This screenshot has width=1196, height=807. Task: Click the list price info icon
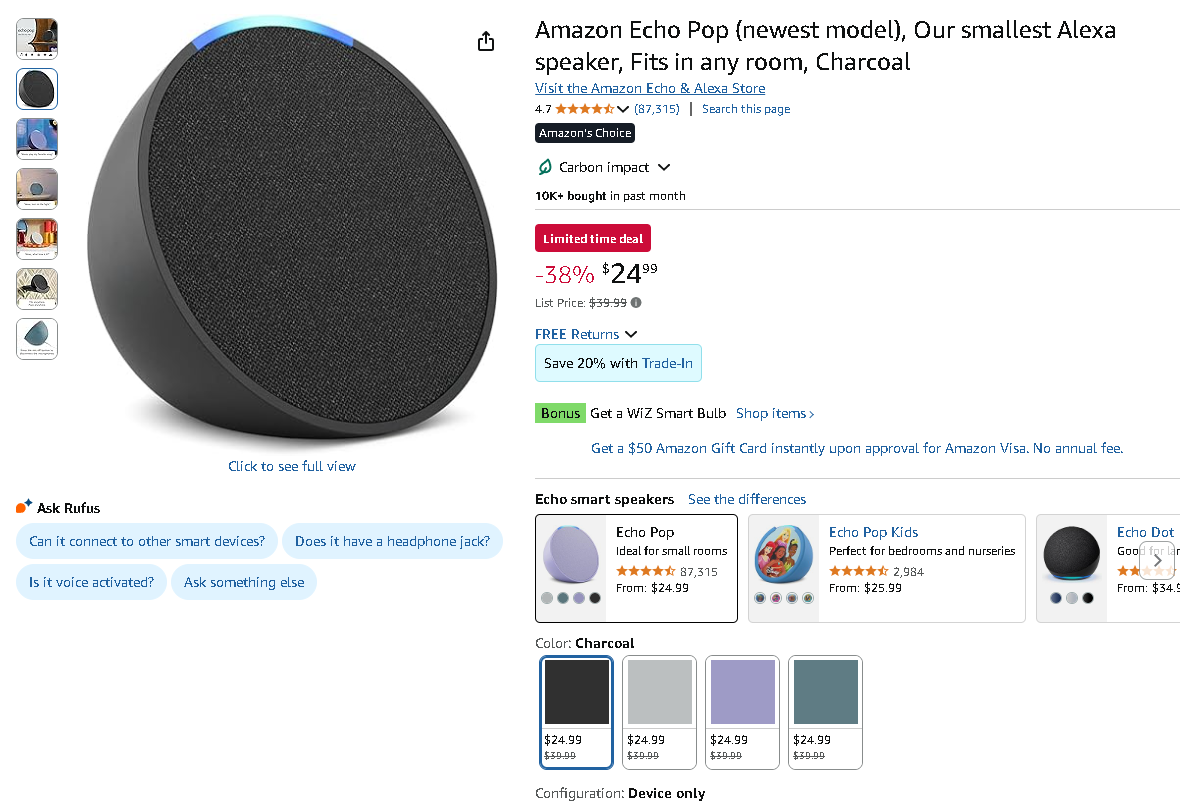[636, 303]
